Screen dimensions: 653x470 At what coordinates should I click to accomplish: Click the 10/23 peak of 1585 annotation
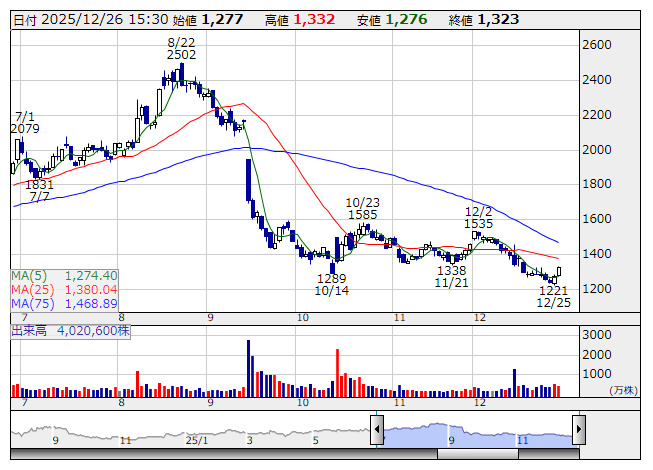[x=362, y=208]
